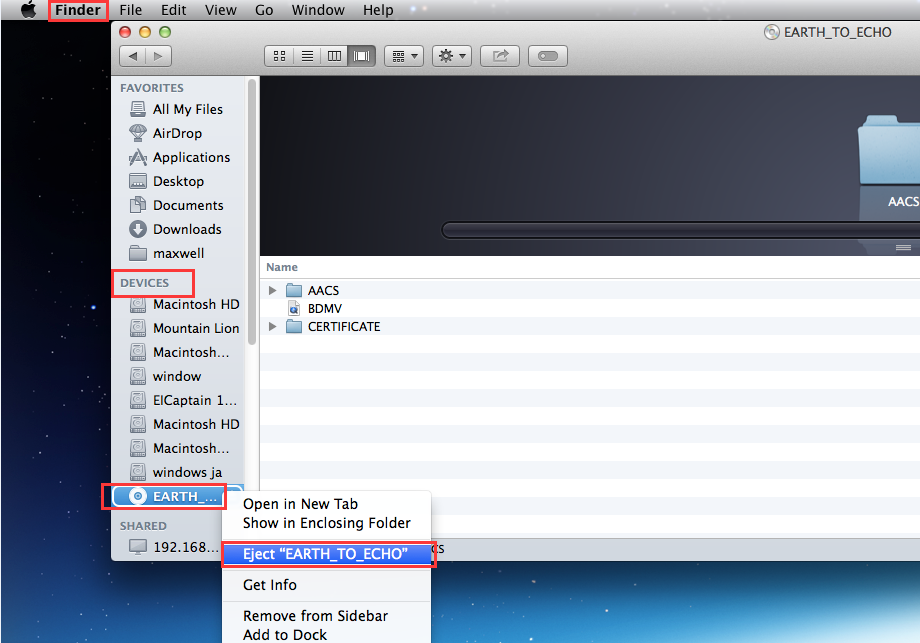Choose Open in New Tab

[x=326, y=504]
